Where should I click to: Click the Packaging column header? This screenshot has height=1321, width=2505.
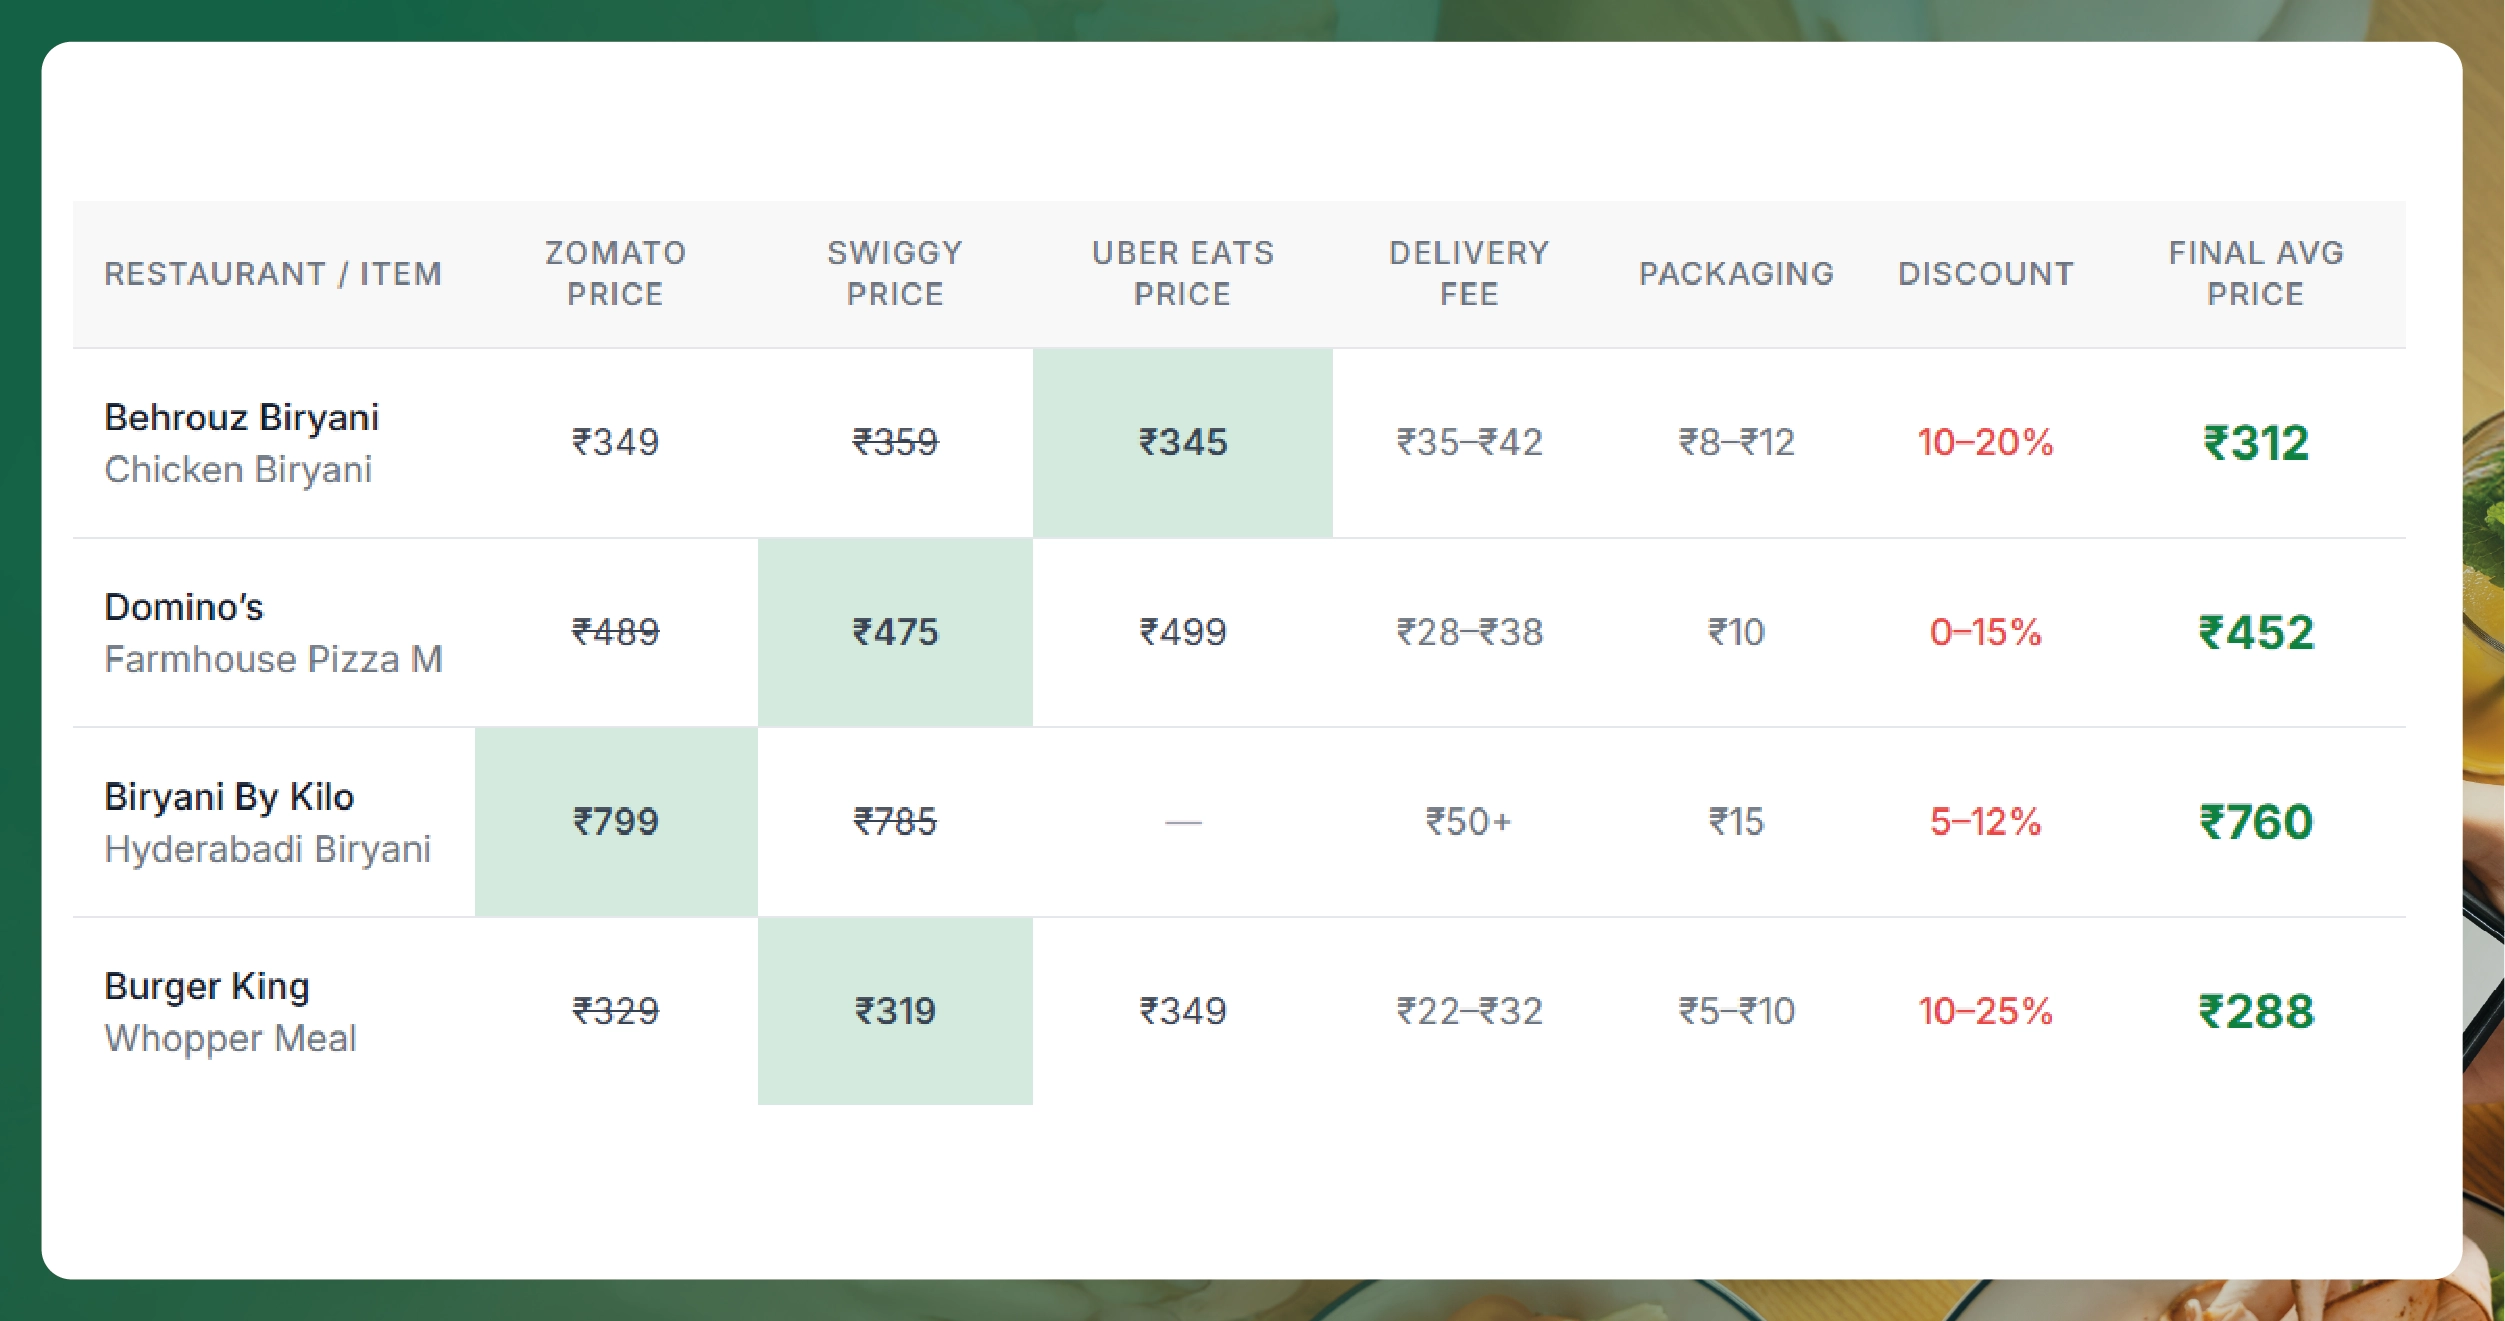1736,273
